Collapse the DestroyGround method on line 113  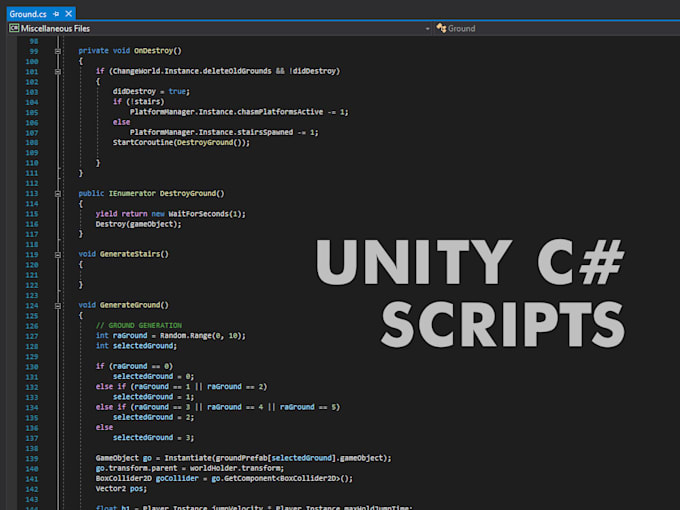coord(58,194)
